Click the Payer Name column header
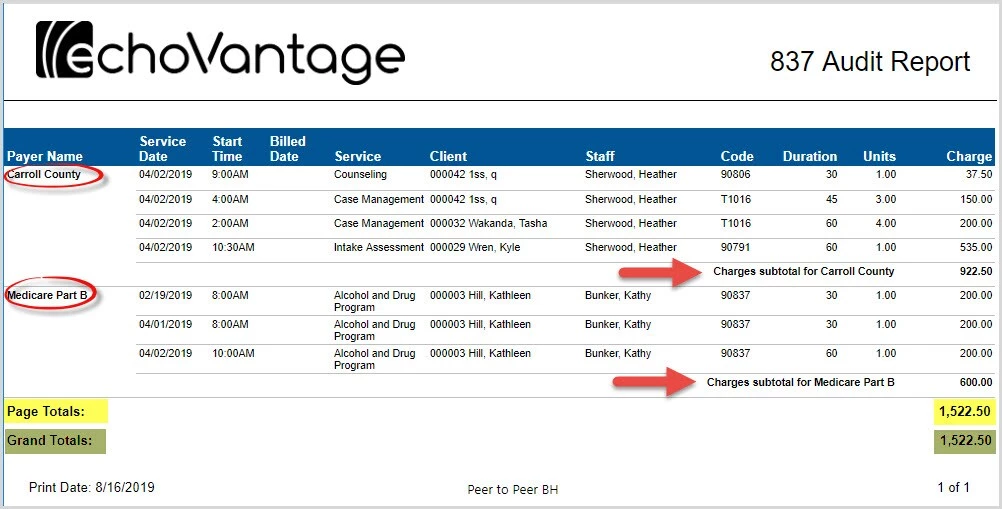 (x=45, y=156)
